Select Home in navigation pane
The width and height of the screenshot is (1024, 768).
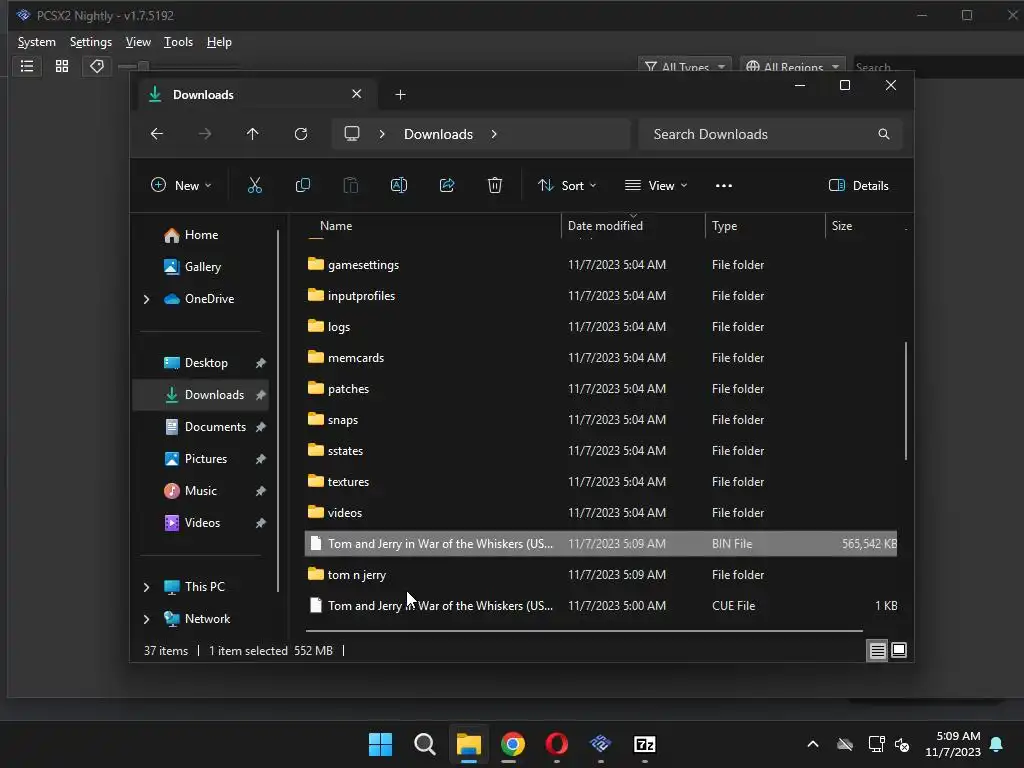(200, 235)
